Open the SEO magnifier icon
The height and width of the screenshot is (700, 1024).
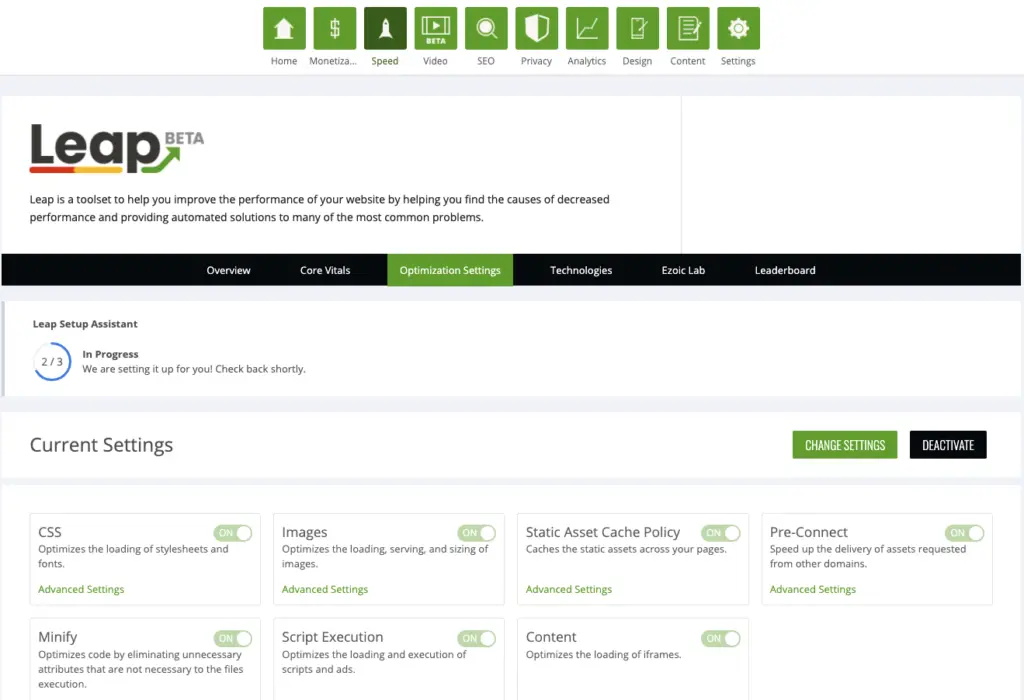(486, 28)
